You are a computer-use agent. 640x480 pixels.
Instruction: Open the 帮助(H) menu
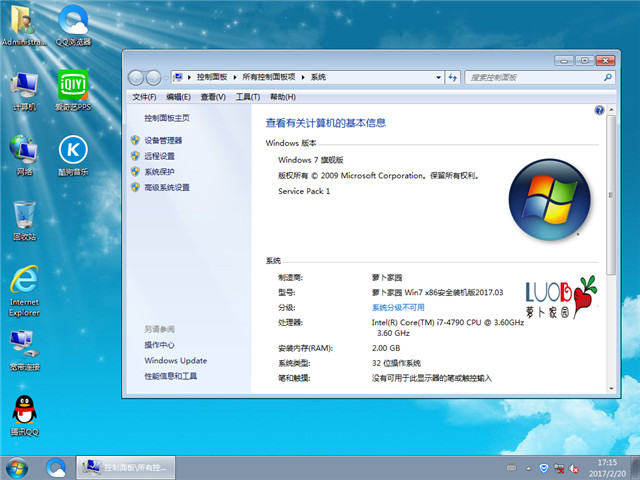pyautogui.click(x=283, y=97)
